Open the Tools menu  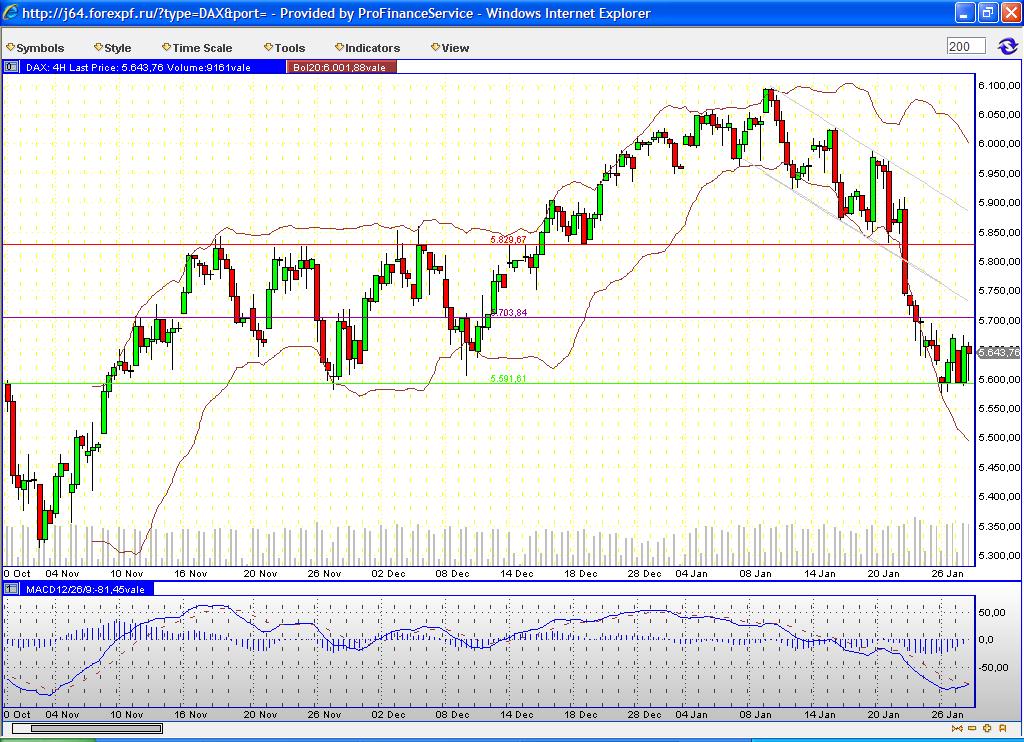(289, 47)
